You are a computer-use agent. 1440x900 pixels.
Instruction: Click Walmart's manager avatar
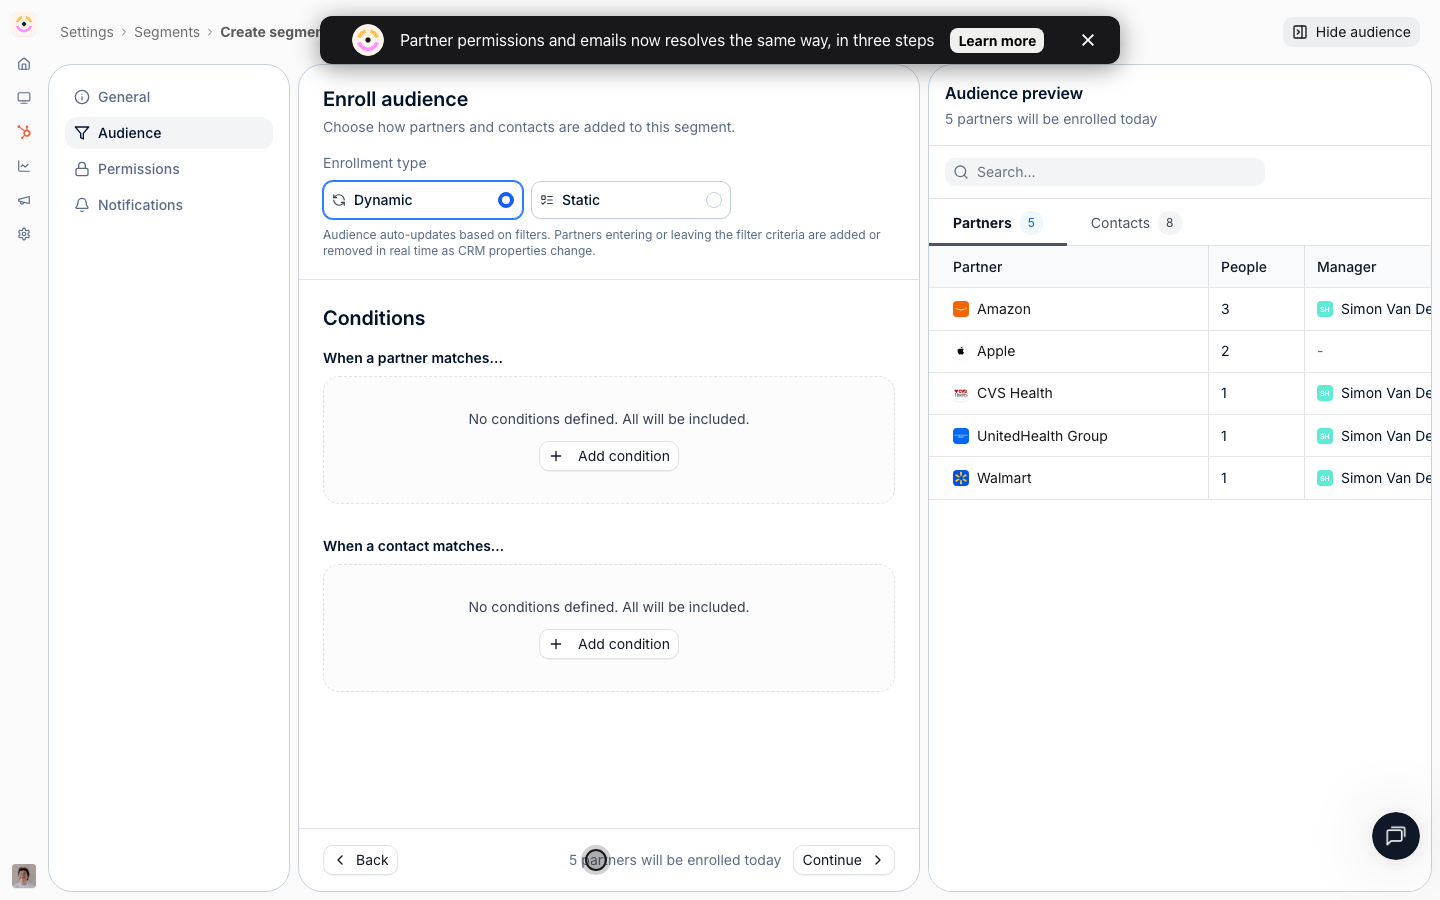[1325, 478]
